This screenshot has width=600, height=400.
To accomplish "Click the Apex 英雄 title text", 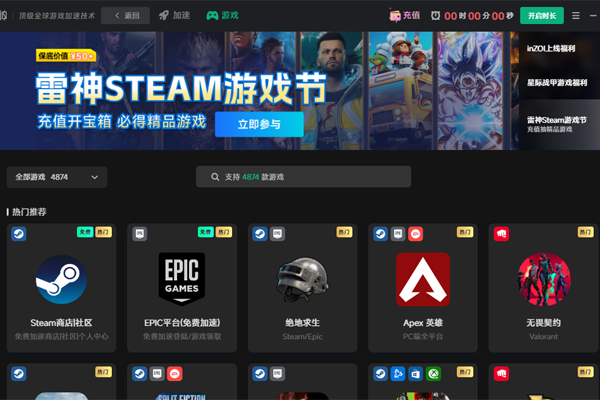I will point(423,323).
